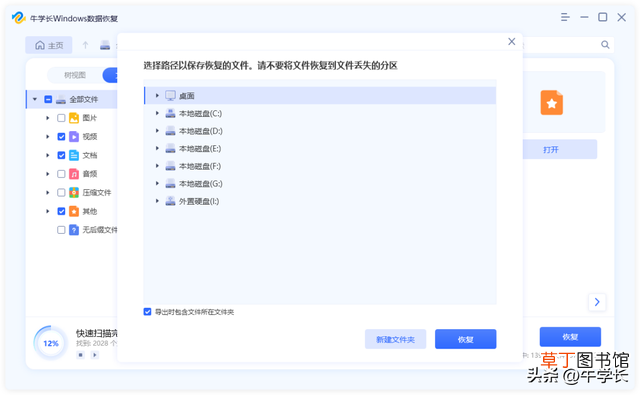Select 本地磁盘(F:) as save location

coord(320,166)
